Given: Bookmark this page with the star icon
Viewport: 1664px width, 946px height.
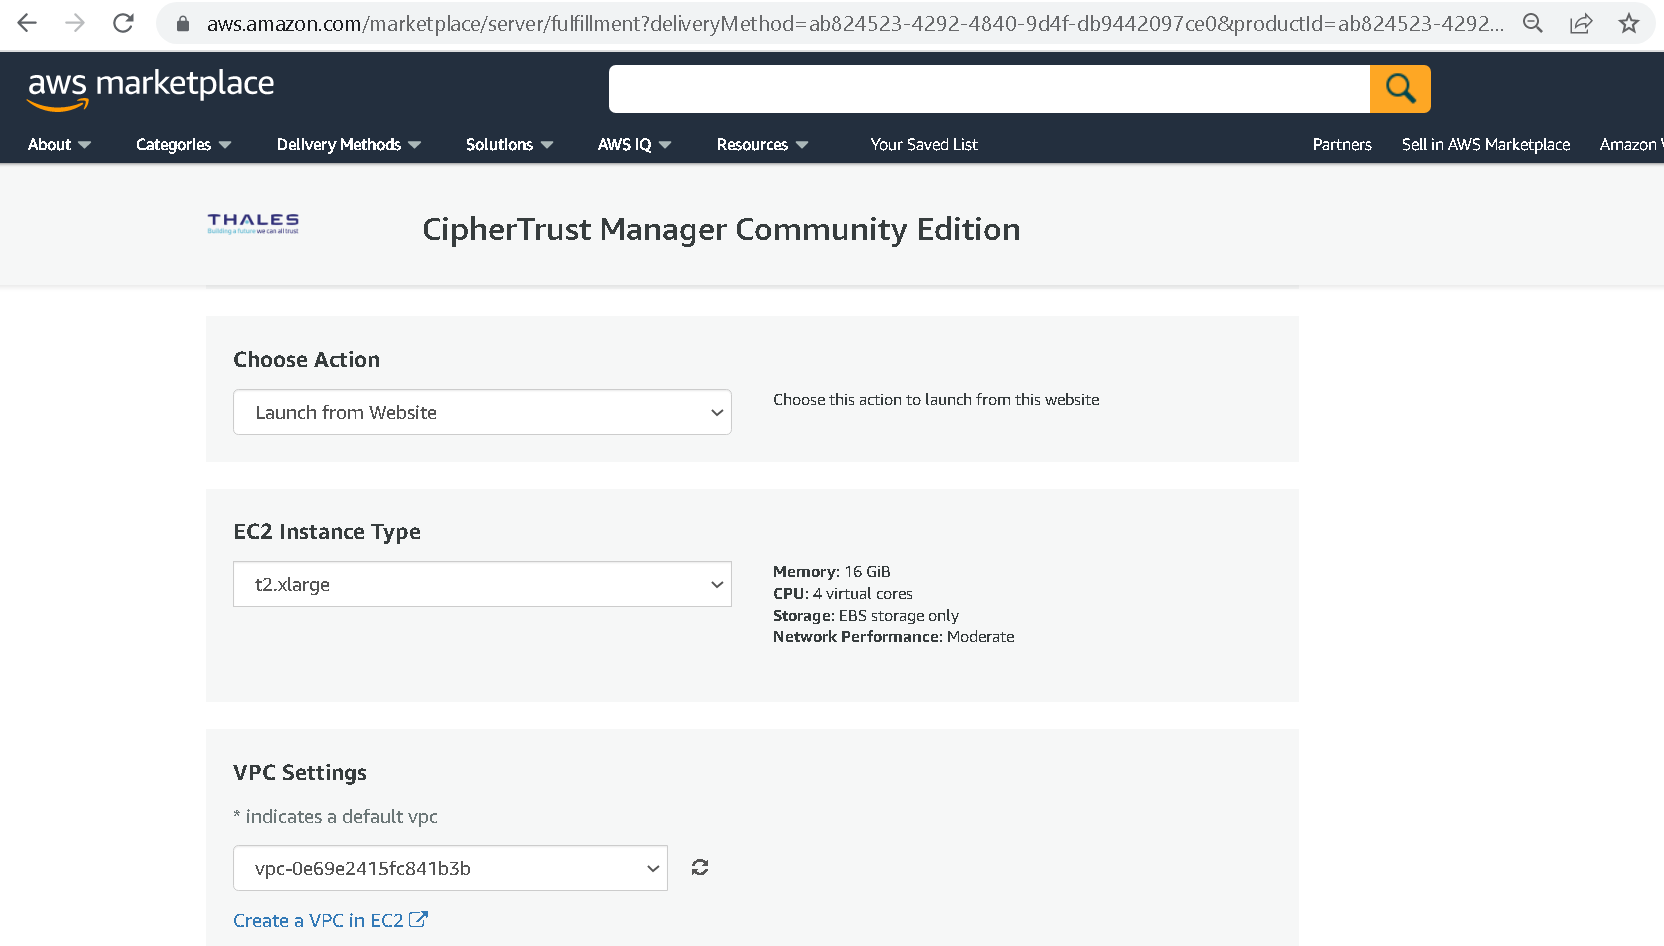Looking at the screenshot, I should (1629, 23).
